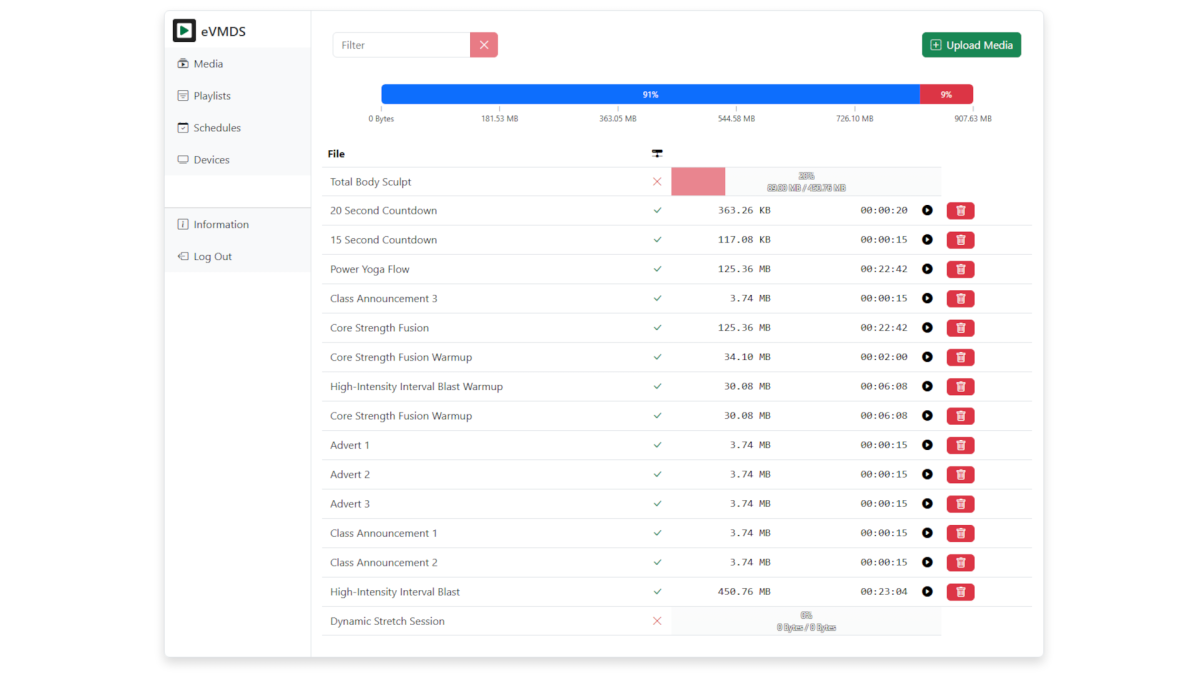Clear the filter with the red X button

point(484,45)
